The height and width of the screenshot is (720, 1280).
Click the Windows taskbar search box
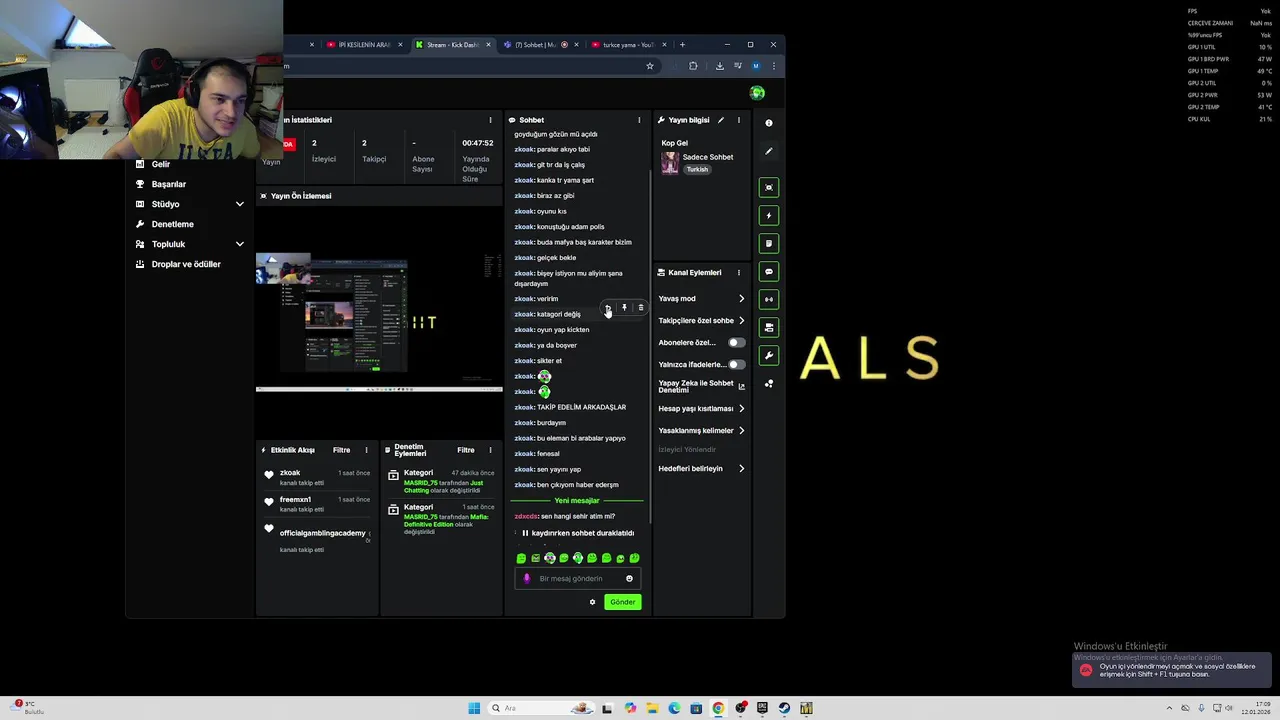pos(540,708)
